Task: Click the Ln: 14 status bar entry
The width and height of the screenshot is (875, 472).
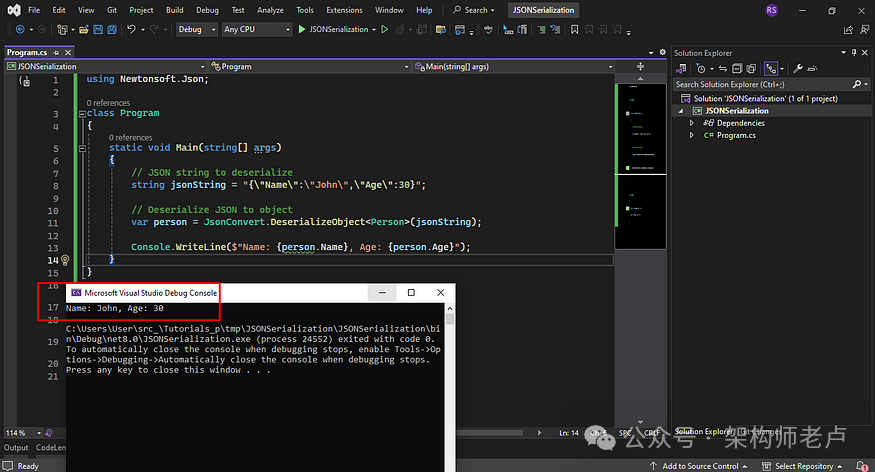Action: (x=569, y=433)
